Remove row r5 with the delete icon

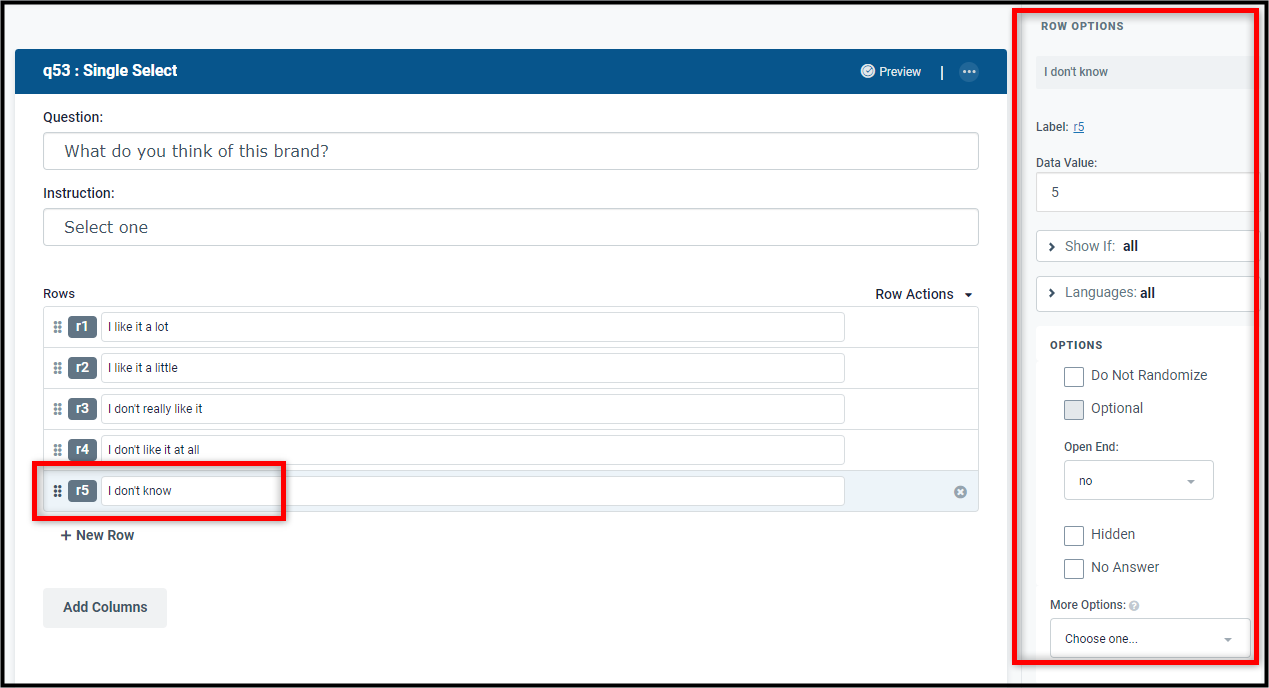pos(960,492)
